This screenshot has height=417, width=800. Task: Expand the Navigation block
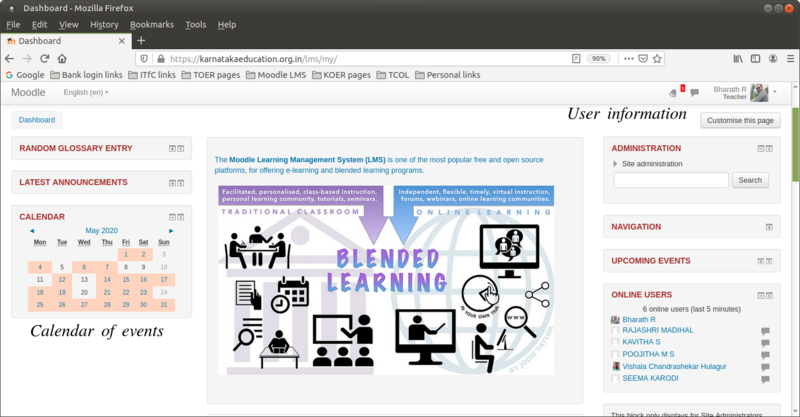click(x=769, y=227)
